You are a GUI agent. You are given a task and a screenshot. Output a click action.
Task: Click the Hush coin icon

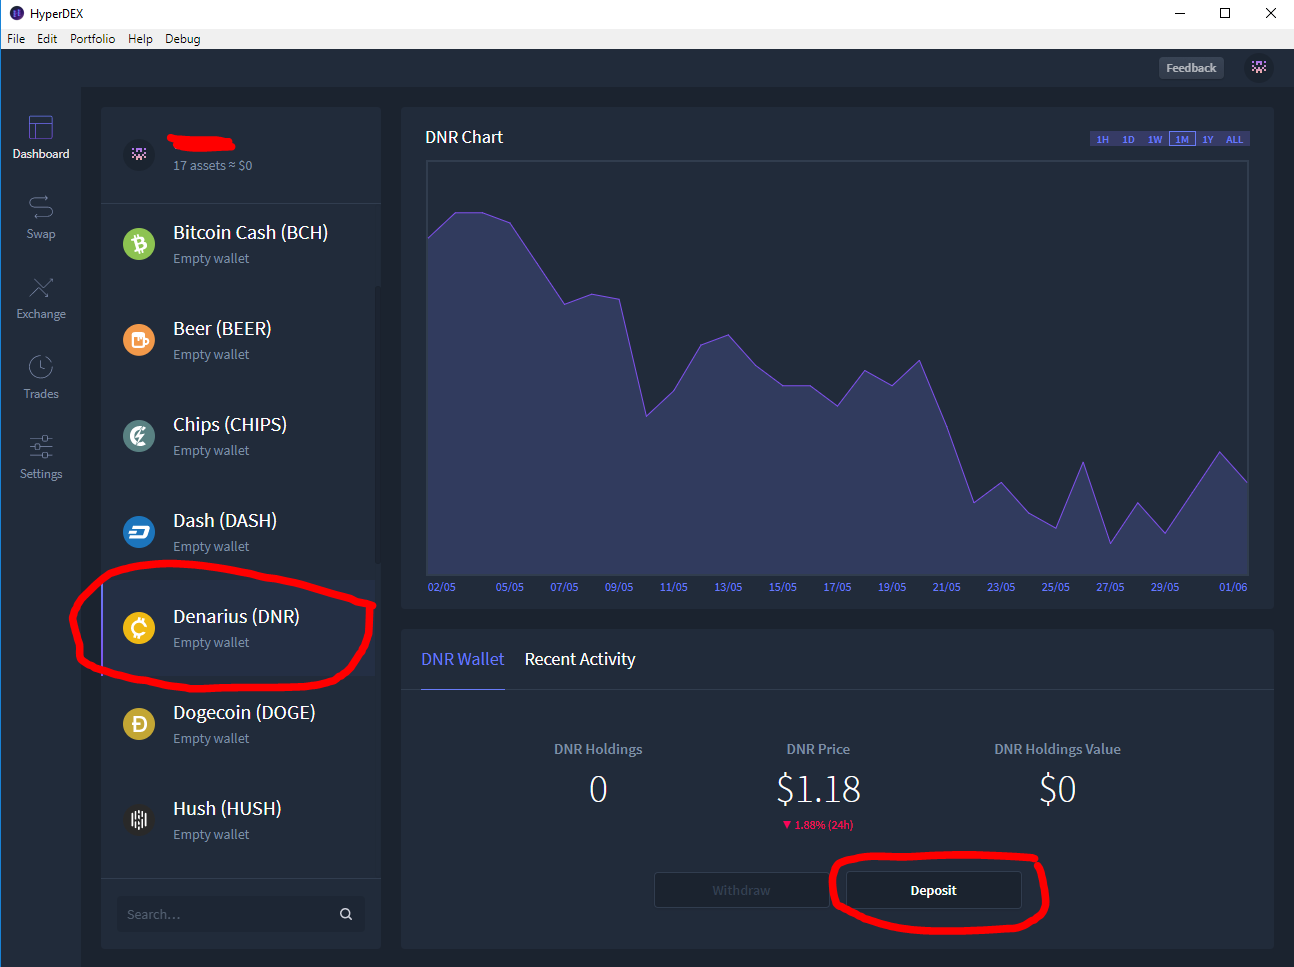coord(139,820)
